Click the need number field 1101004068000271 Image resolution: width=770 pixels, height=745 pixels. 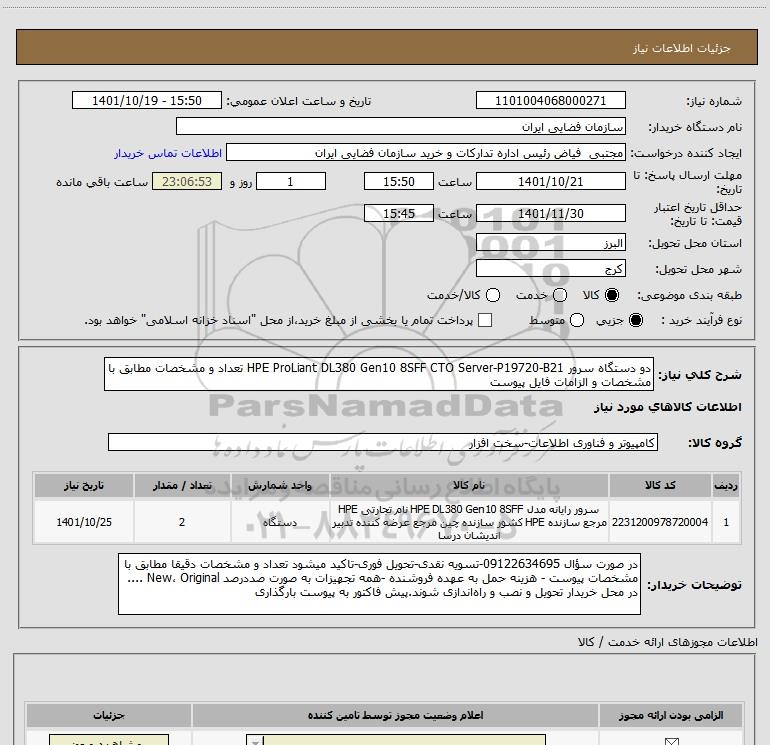[550, 101]
